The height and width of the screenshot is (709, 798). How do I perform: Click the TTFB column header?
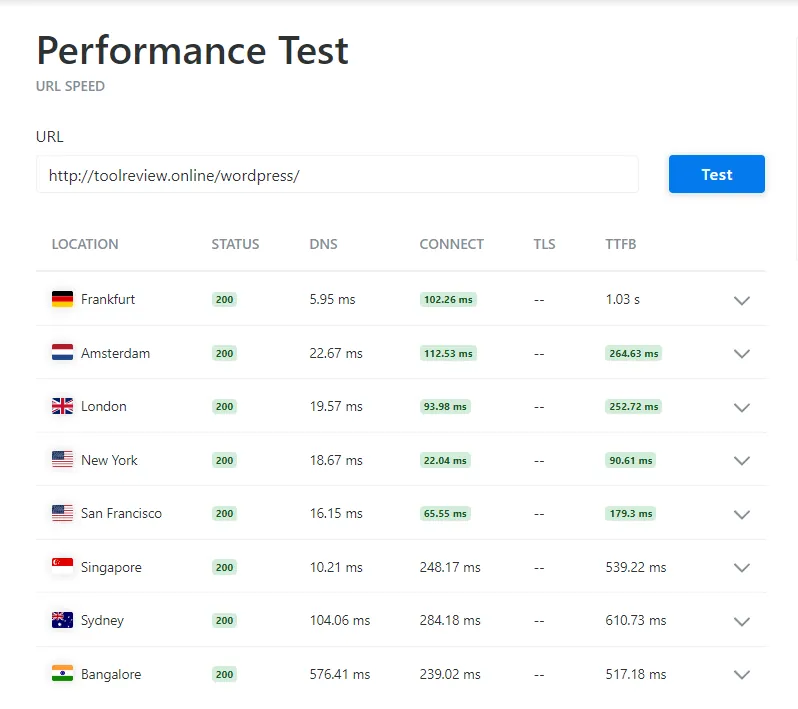pos(620,244)
